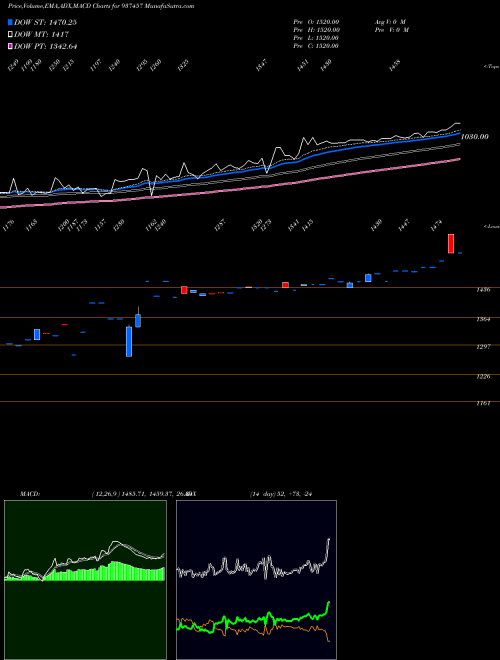Image resolution: width=500 pixels, height=660 pixels.
Task: Click the 1297 price level label
Action: coord(483,347)
